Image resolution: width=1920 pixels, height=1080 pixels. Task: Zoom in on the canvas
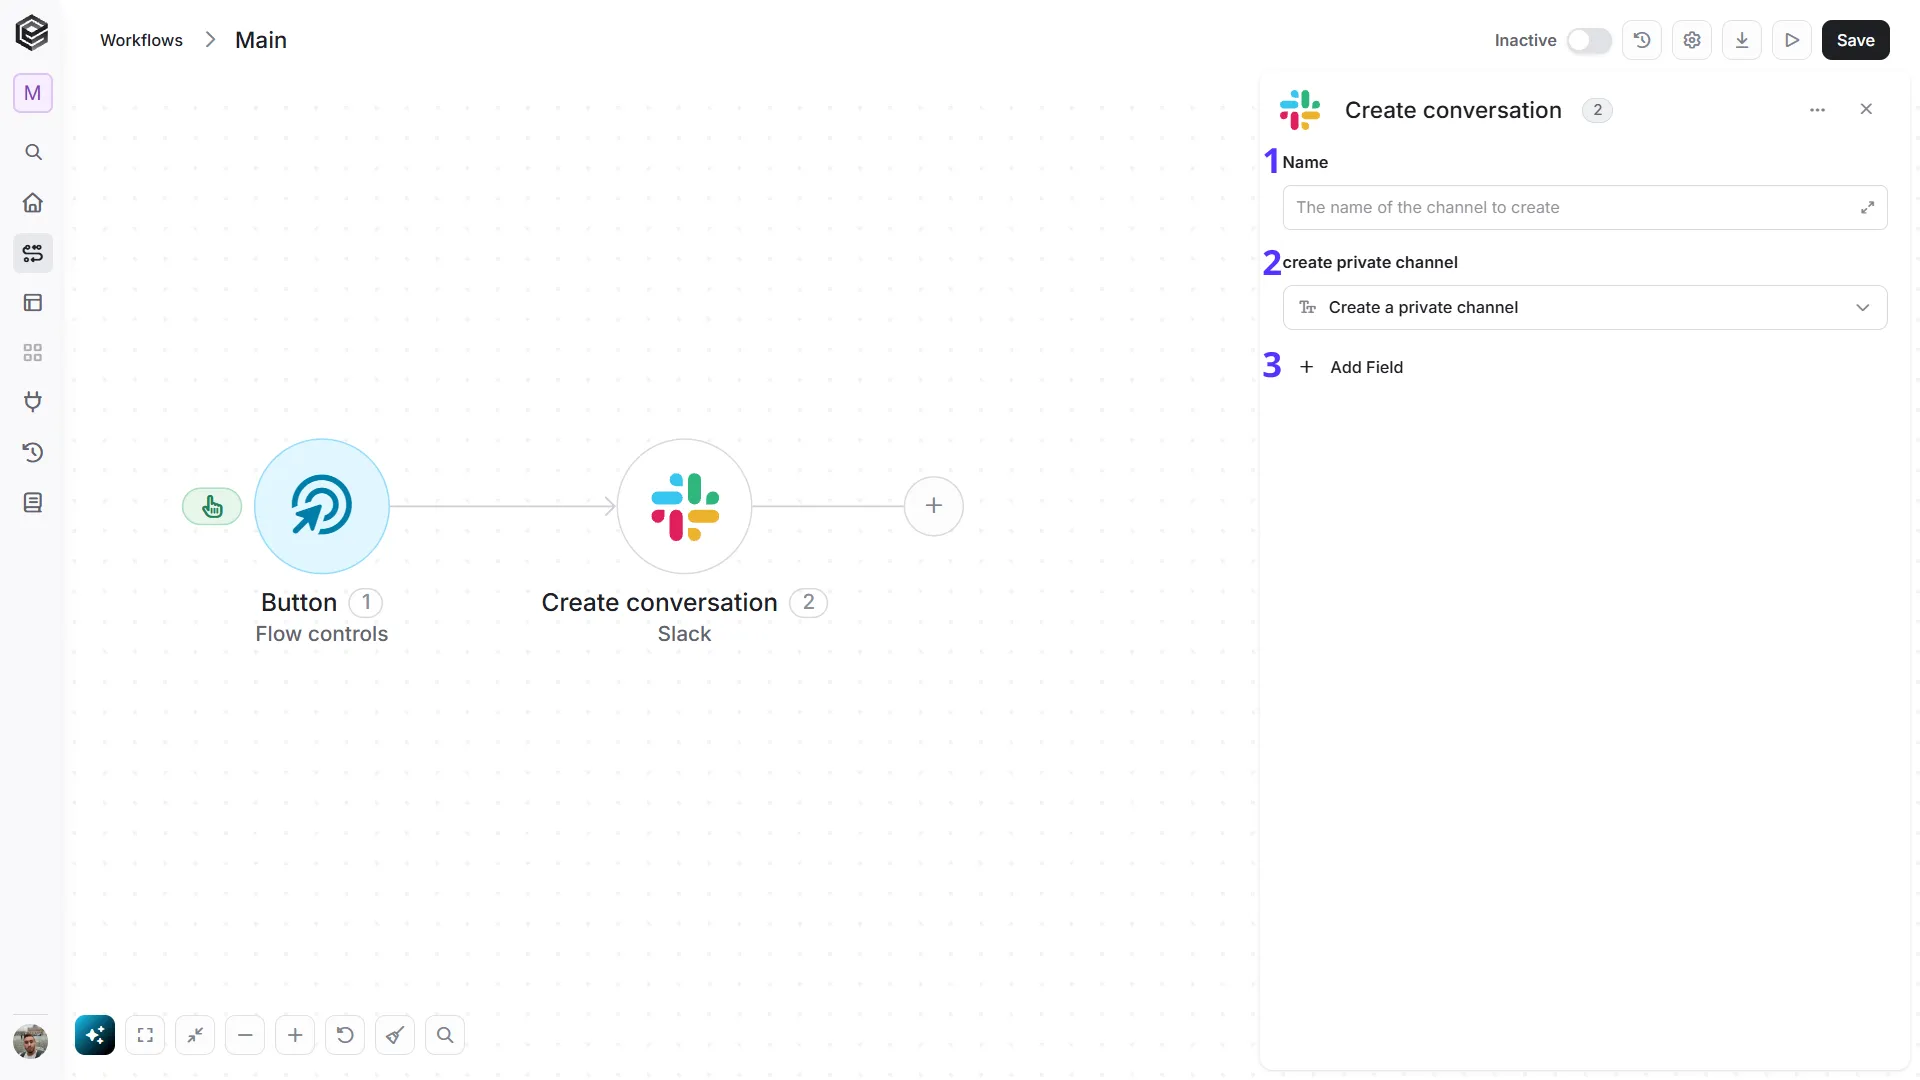pyautogui.click(x=295, y=1035)
